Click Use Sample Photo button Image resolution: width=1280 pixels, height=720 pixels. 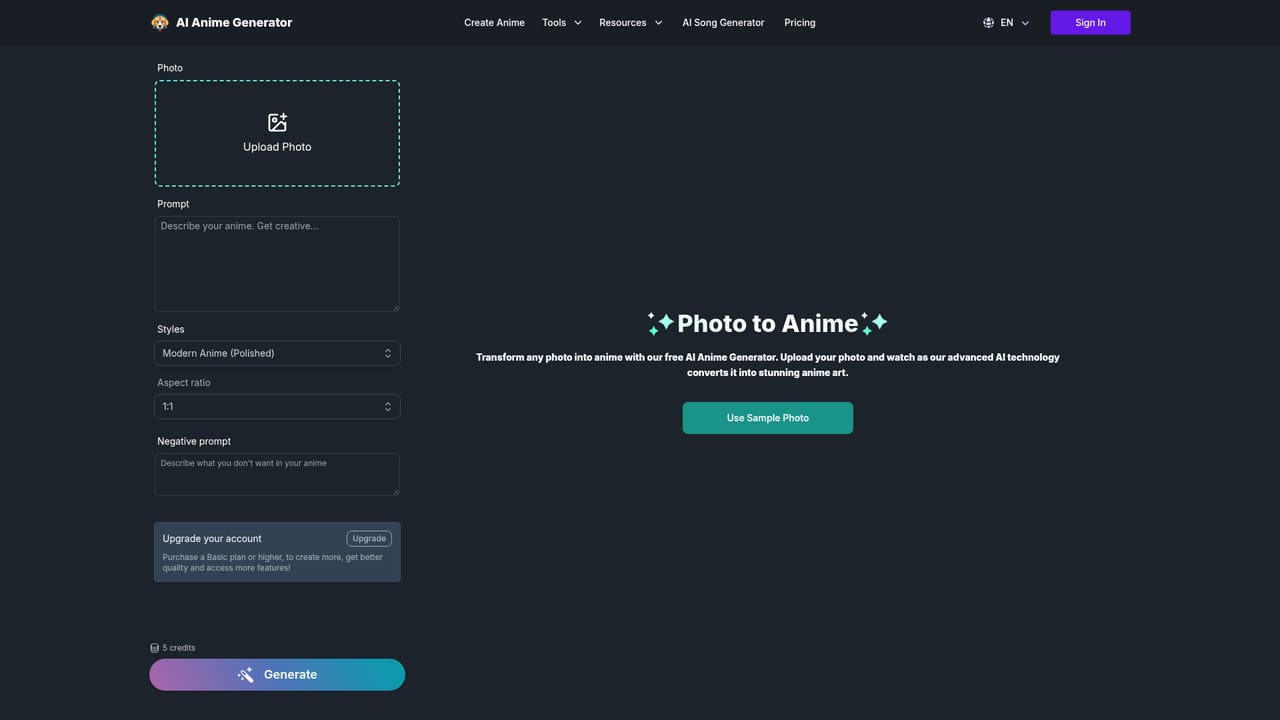pyautogui.click(x=768, y=418)
